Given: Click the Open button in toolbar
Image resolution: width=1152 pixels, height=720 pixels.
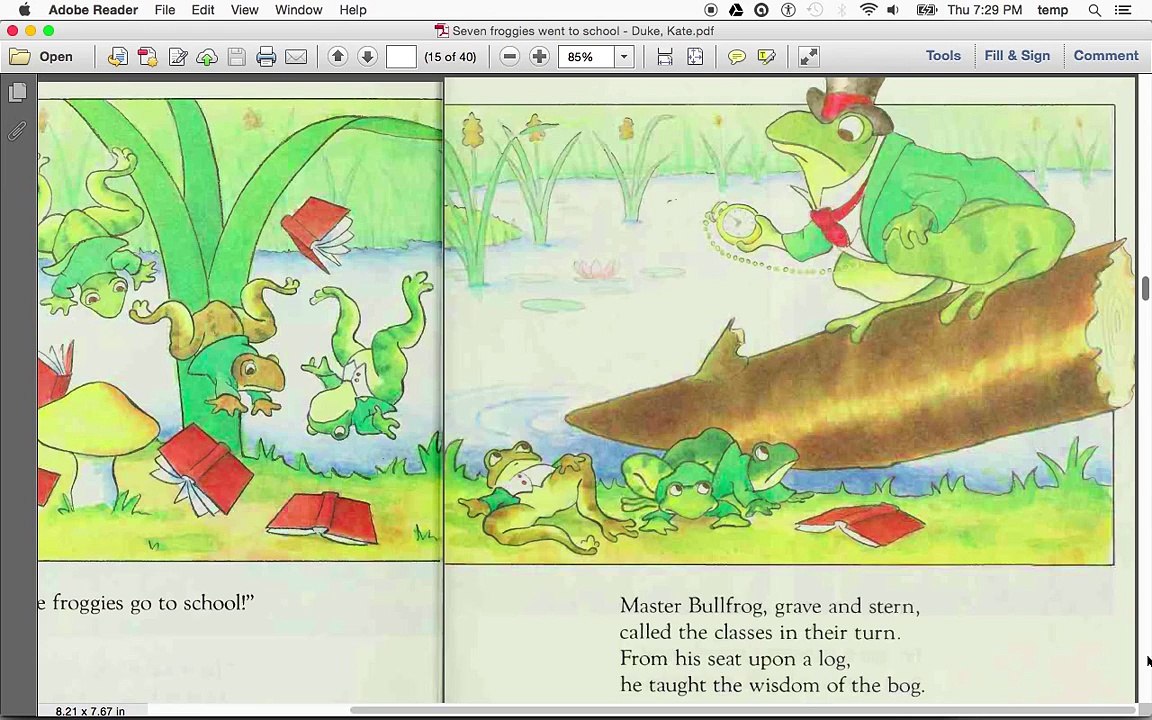Looking at the screenshot, I should click(42, 57).
